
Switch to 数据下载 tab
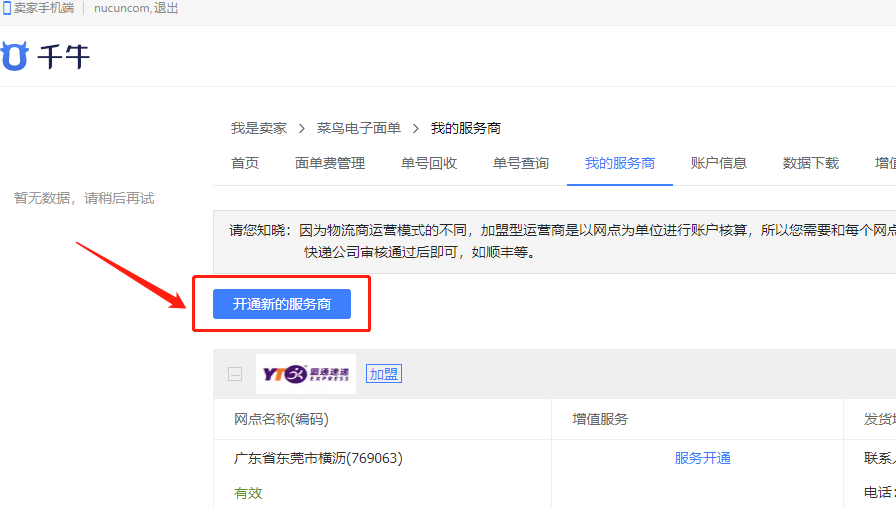click(811, 163)
